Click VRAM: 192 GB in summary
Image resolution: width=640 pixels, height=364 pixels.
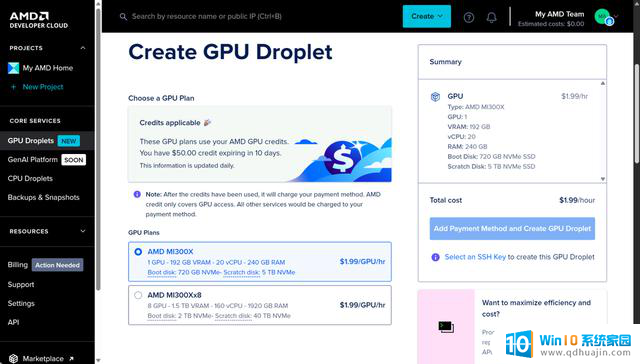(x=469, y=127)
